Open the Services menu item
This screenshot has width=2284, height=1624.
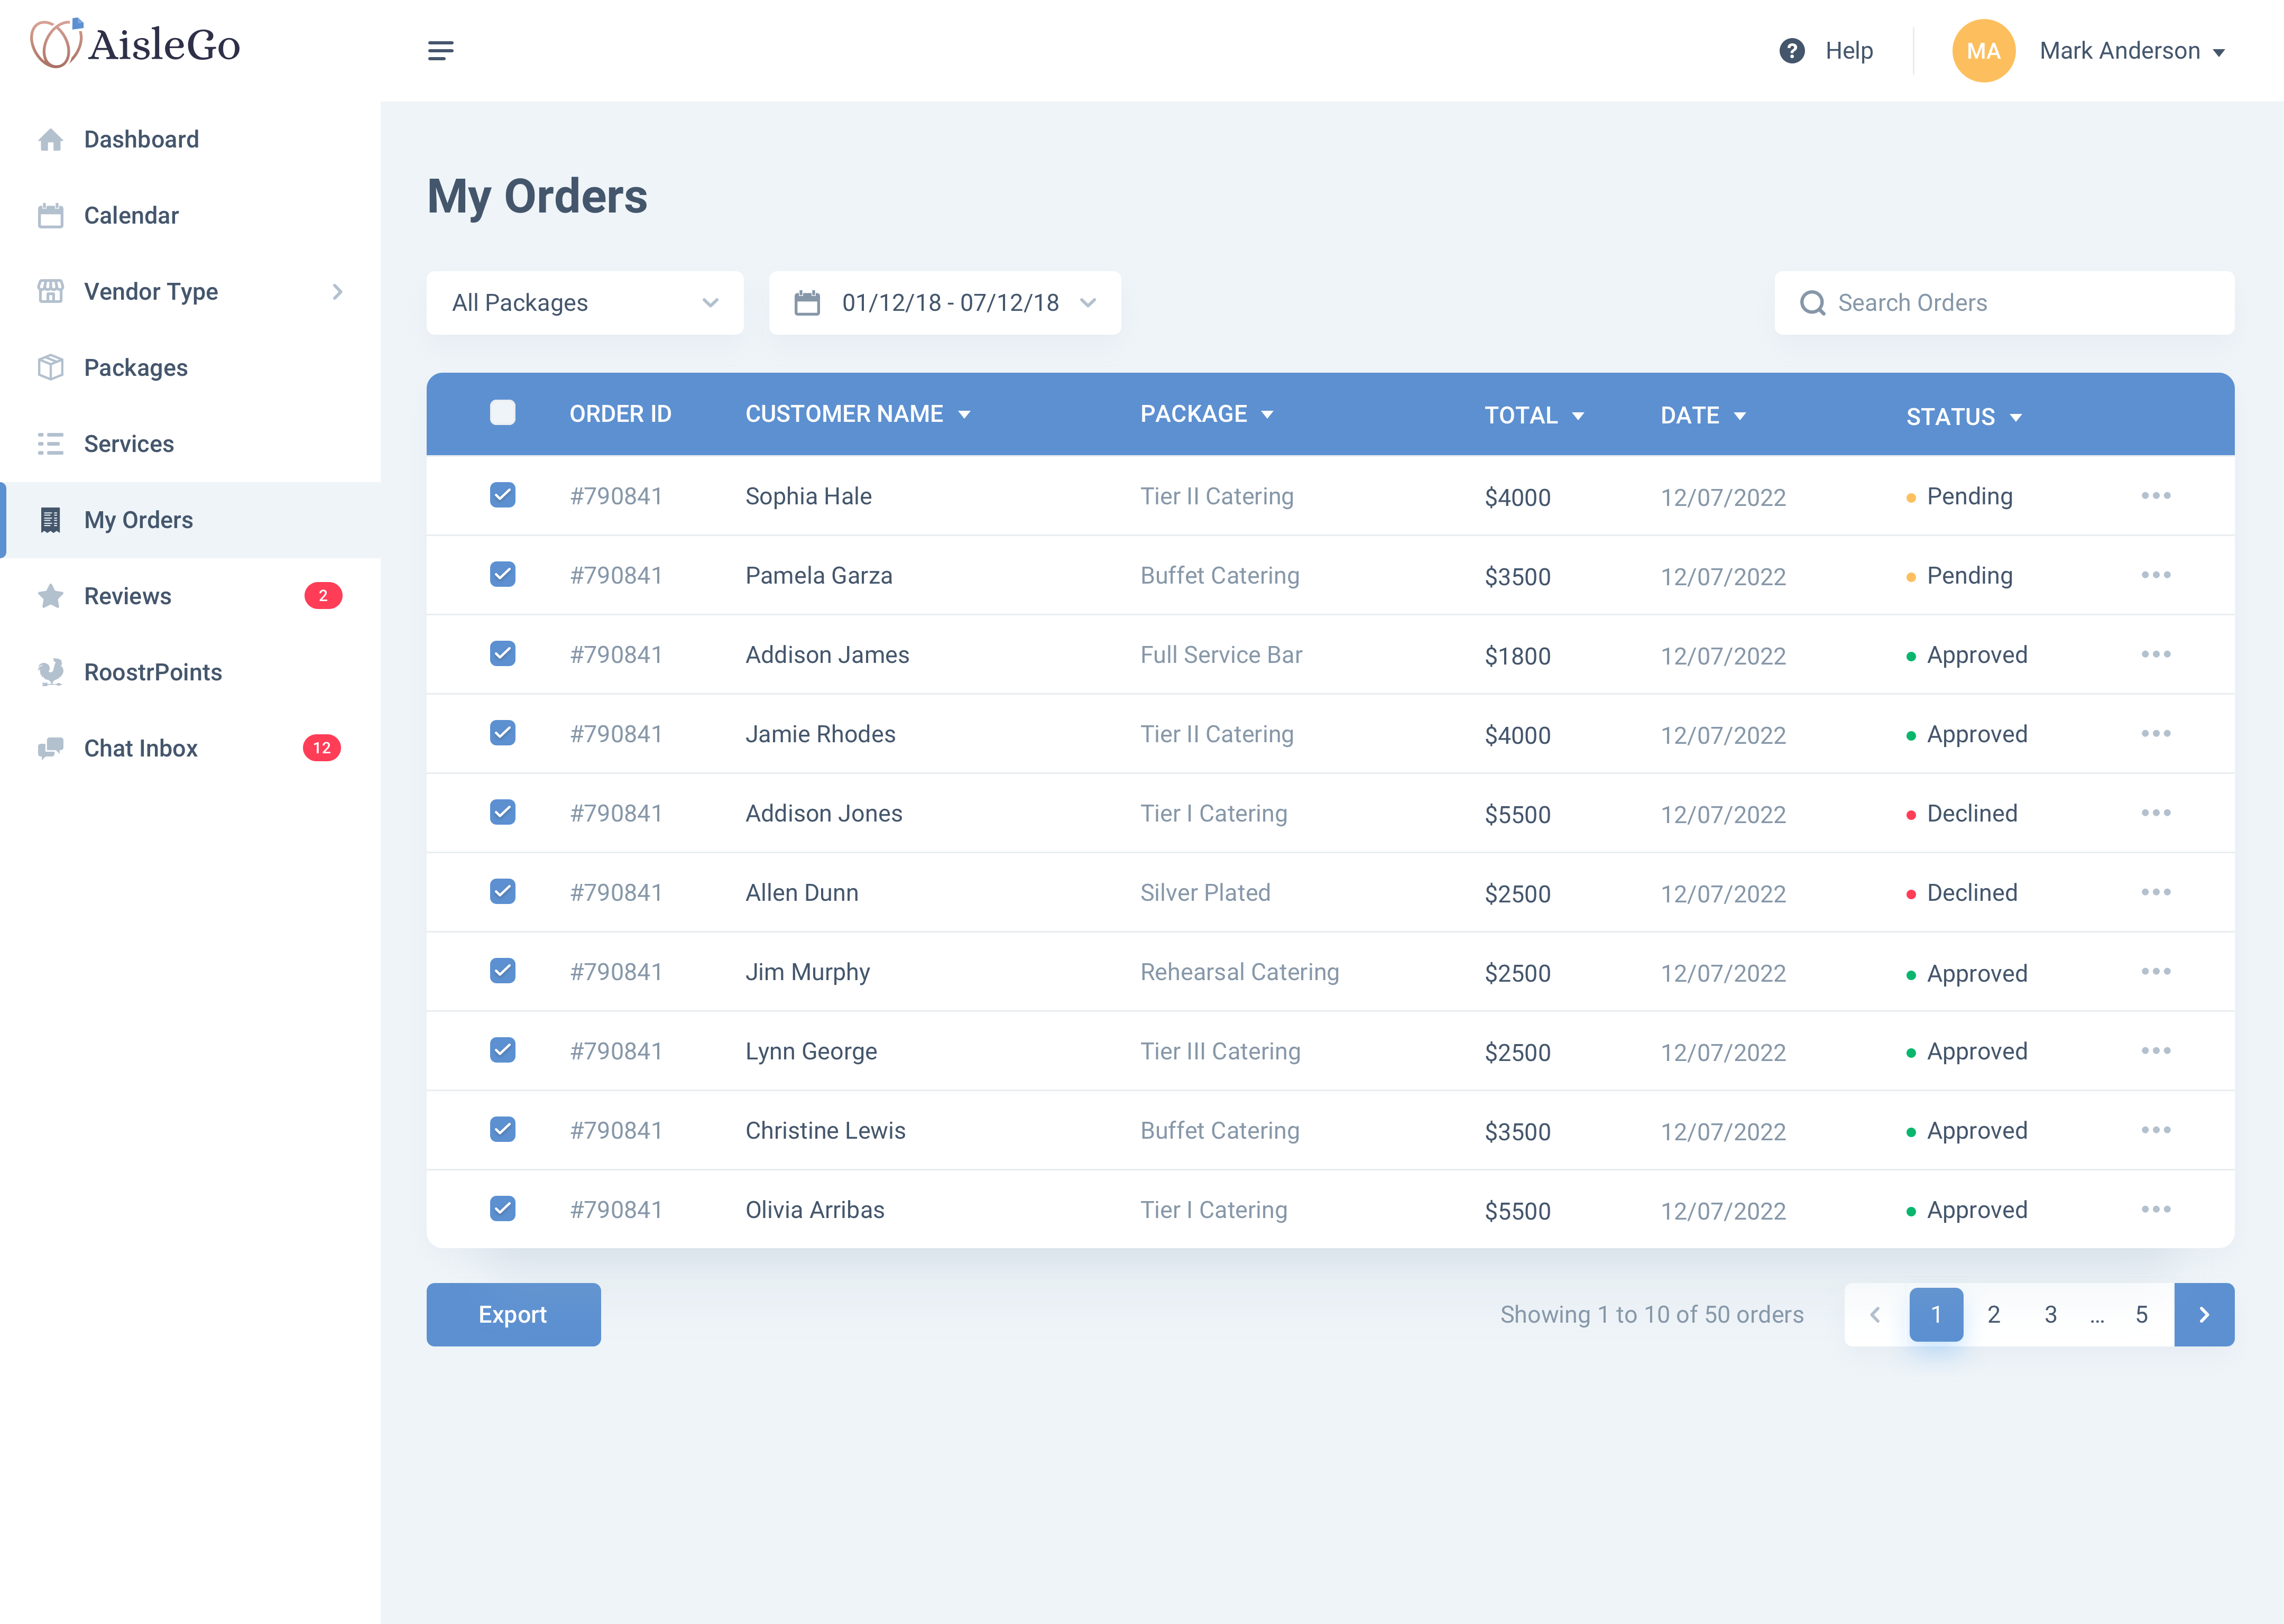pos(128,444)
